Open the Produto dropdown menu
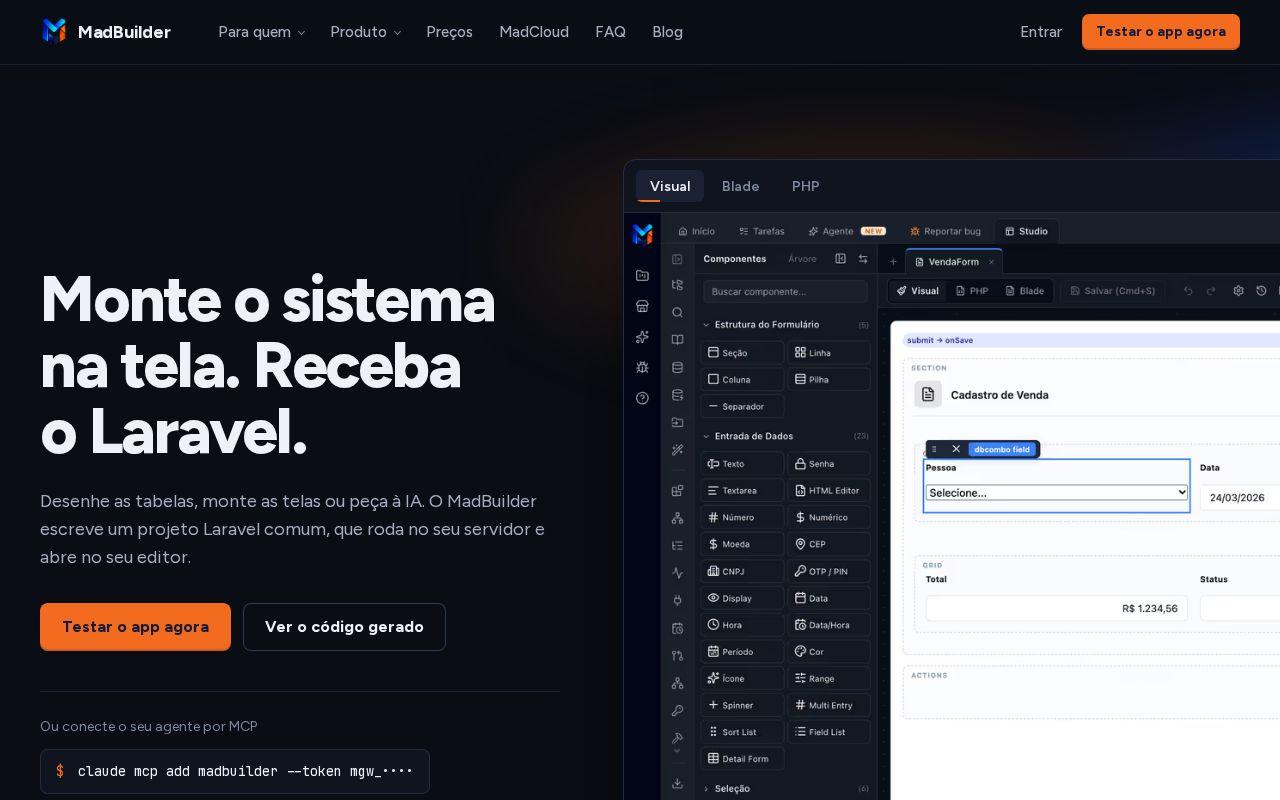This screenshot has width=1280, height=800. [366, 32]
